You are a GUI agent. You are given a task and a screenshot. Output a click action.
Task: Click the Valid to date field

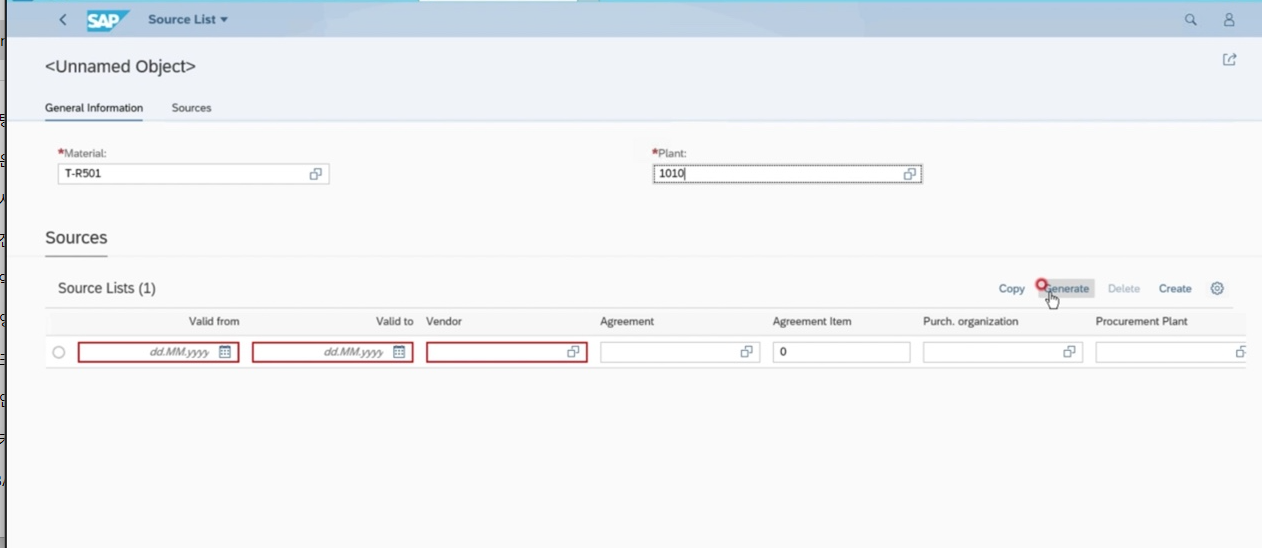pos(332,352)
